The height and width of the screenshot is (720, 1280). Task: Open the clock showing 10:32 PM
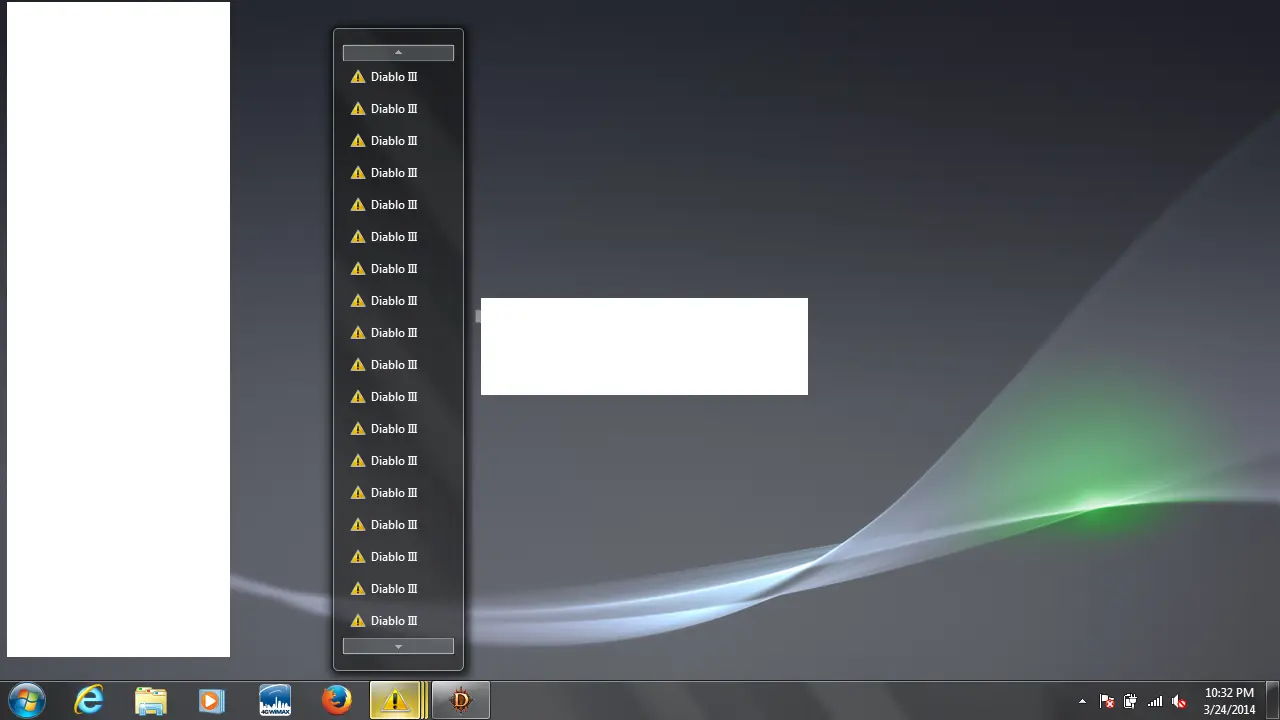1229,701
